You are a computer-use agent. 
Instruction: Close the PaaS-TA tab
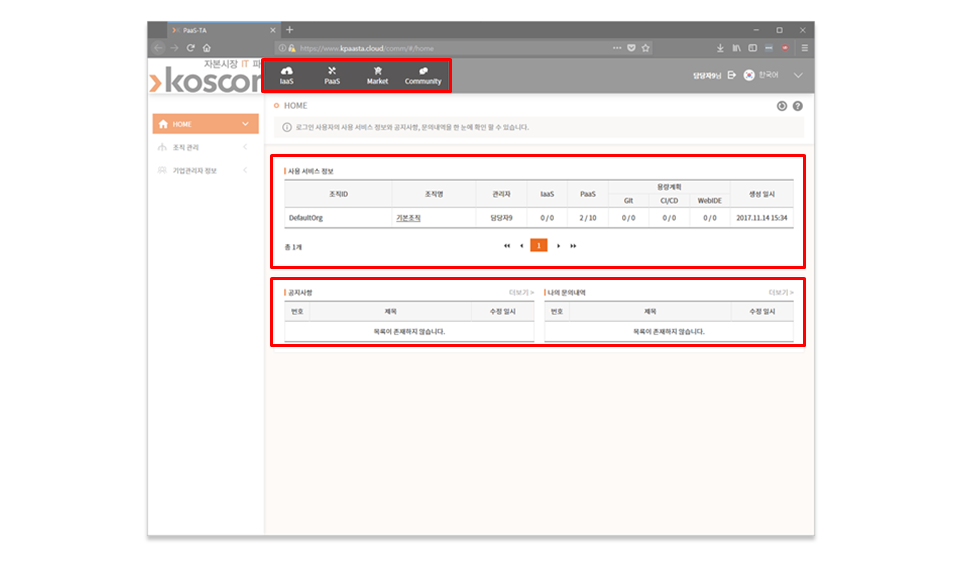273,30
